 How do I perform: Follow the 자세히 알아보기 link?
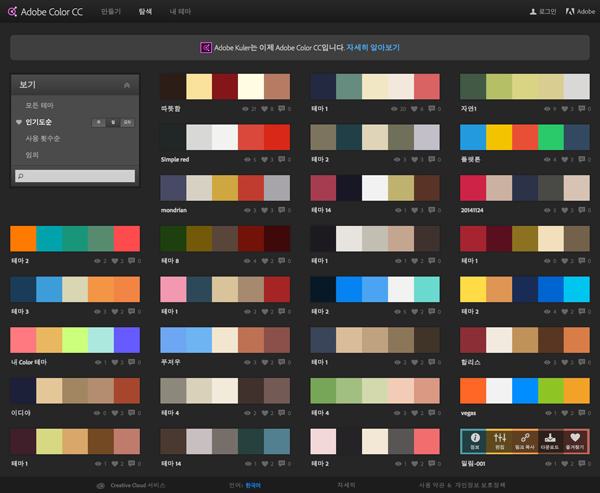372,47
